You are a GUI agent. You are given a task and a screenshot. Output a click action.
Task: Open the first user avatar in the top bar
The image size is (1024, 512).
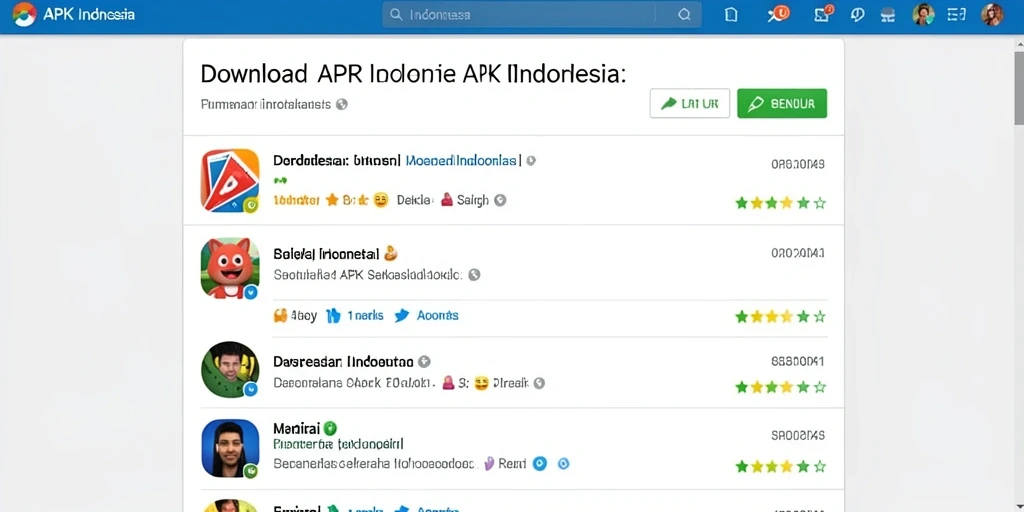923,14
